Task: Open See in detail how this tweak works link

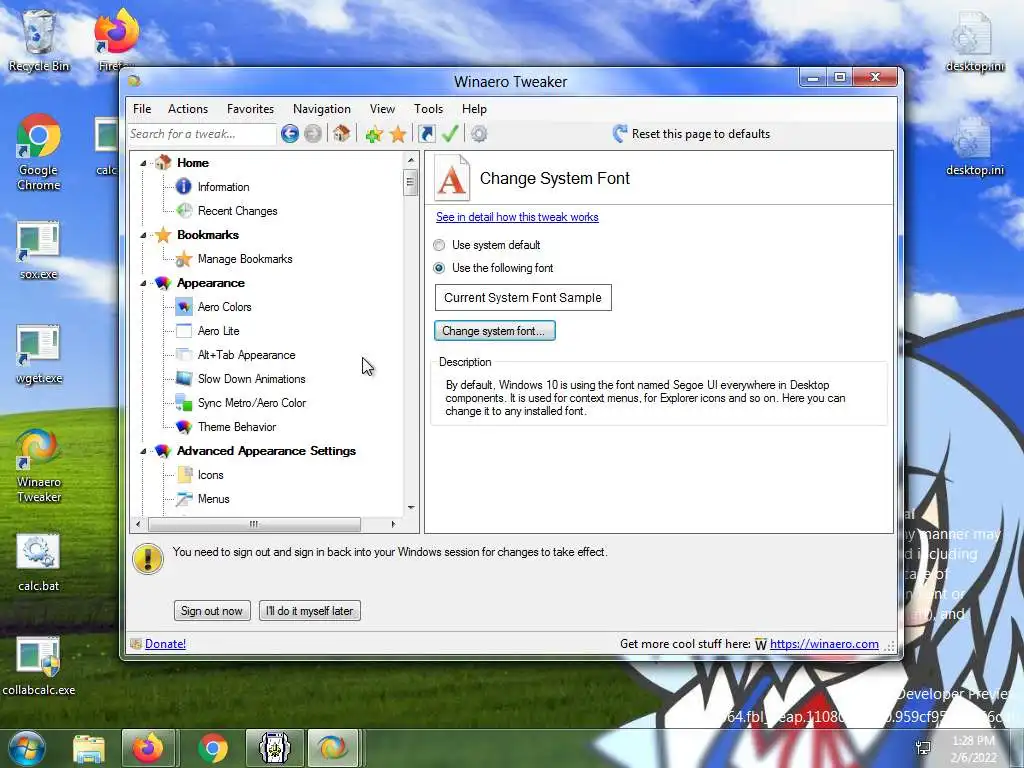Action: tap(517, 217)
